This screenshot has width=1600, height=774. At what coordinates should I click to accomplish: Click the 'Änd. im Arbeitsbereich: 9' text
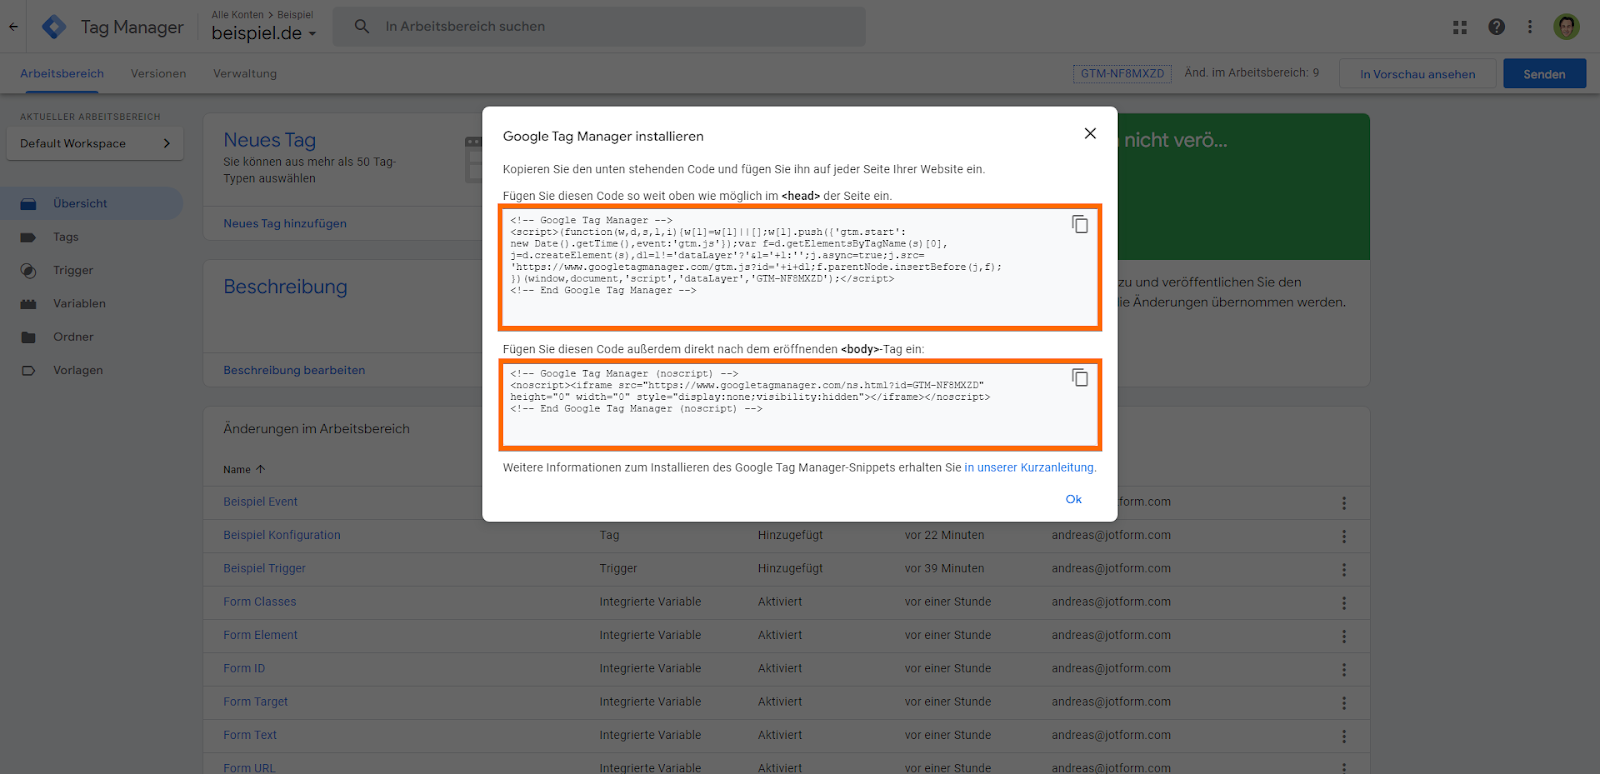click(1251, 73)
